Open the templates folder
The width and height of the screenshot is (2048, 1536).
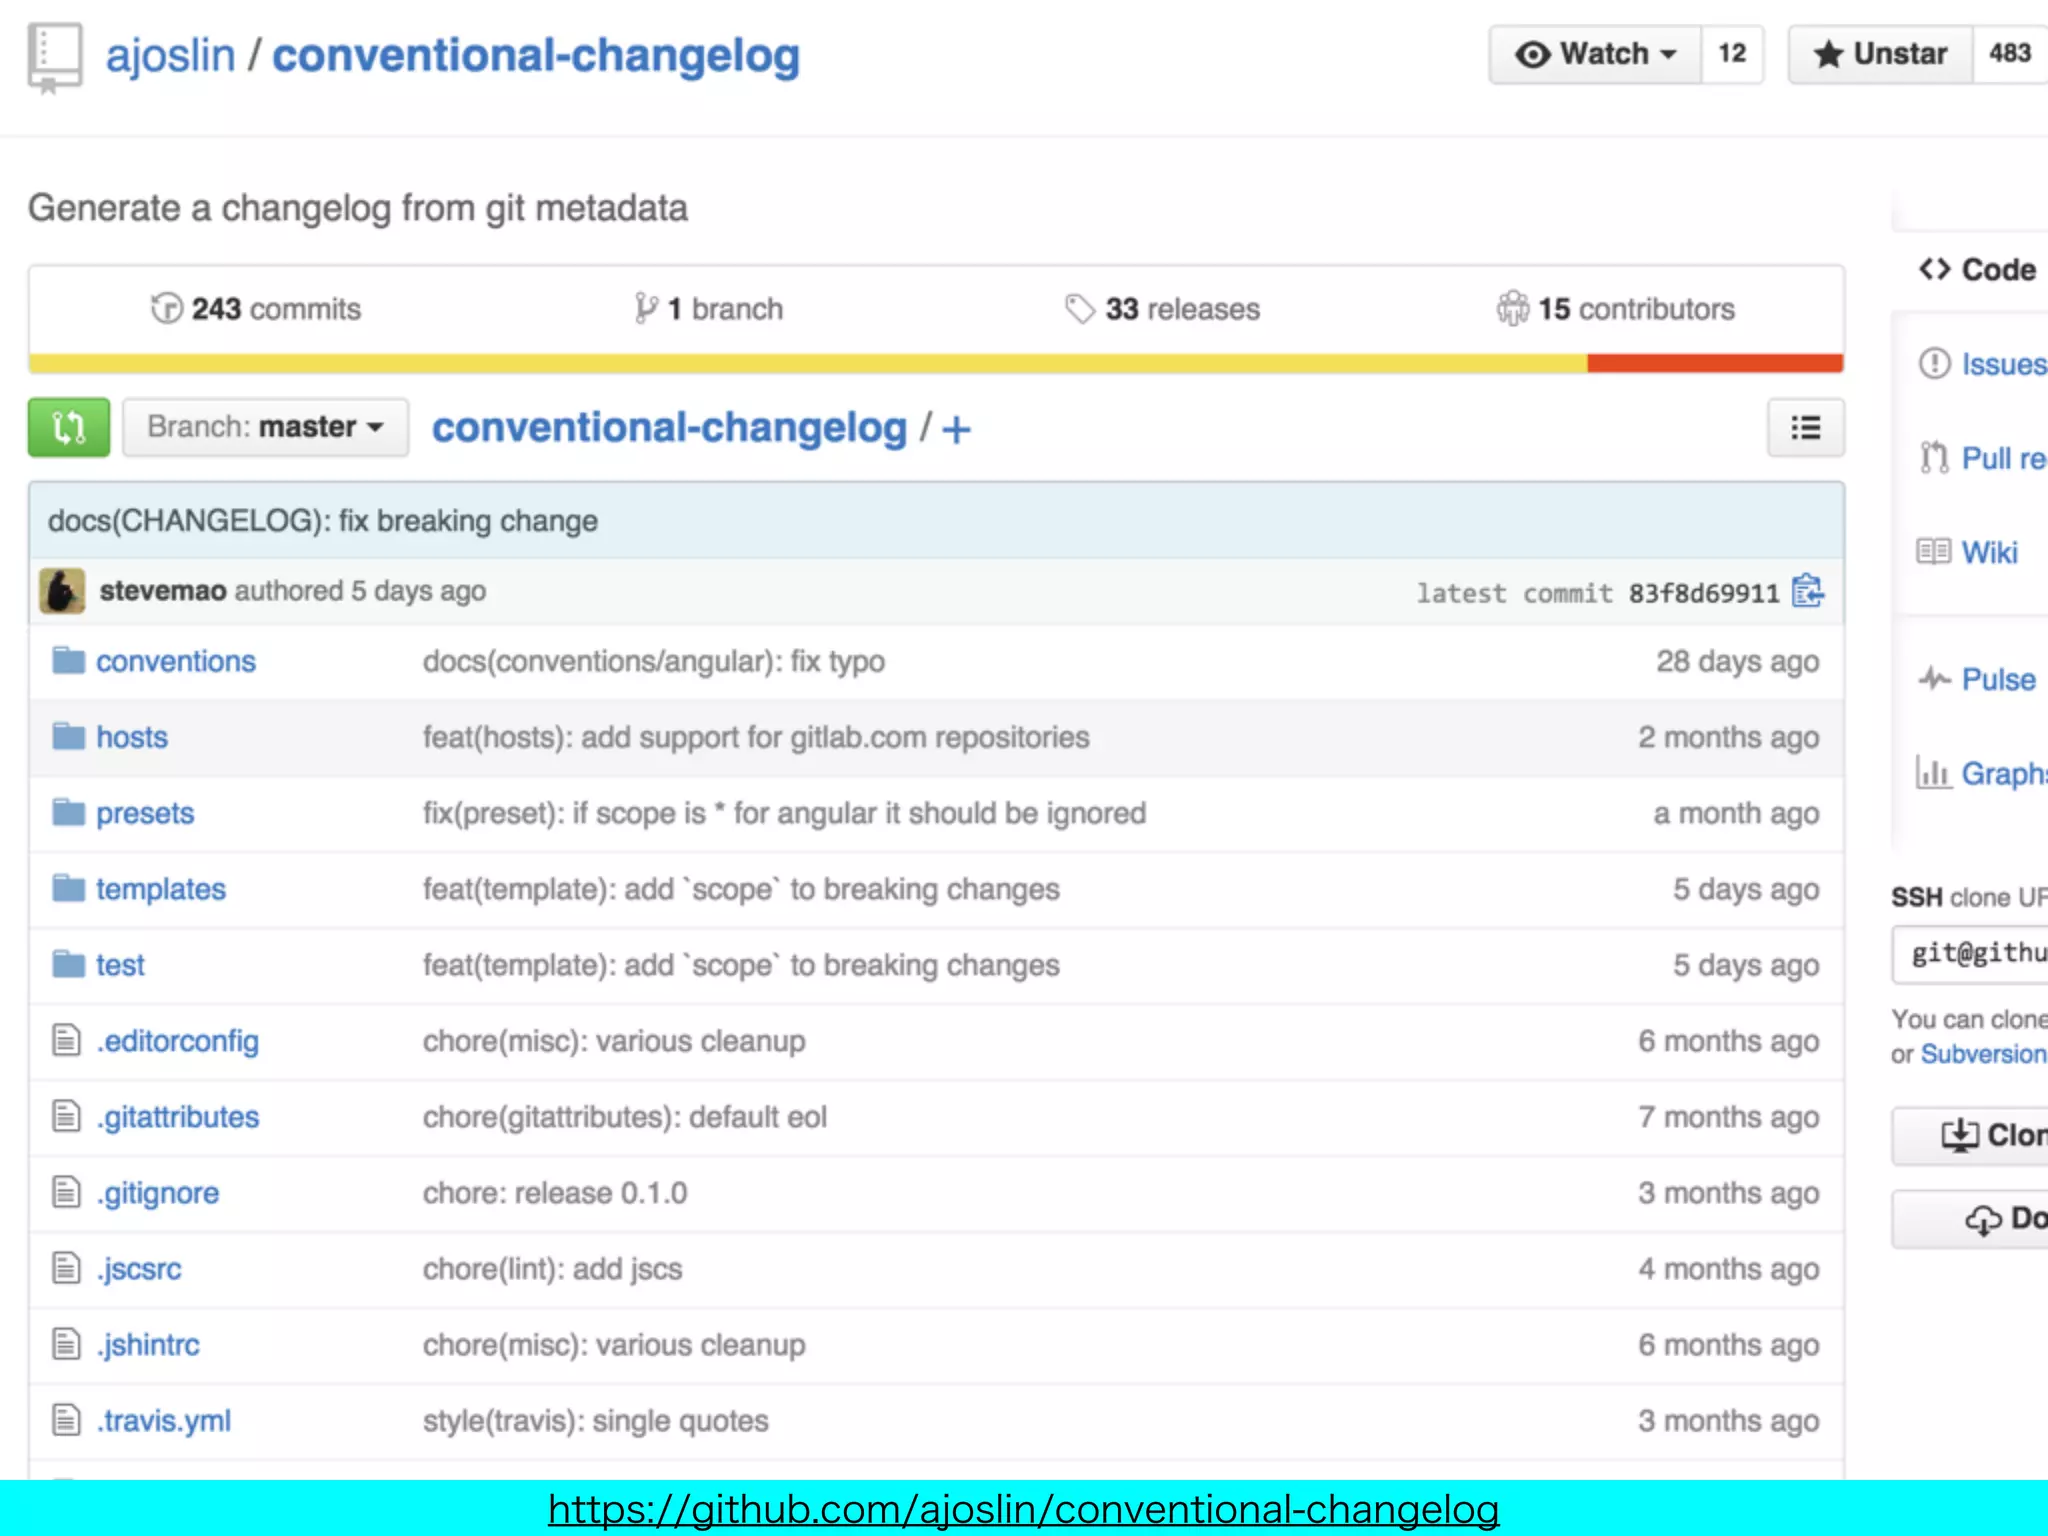point(161,890)
